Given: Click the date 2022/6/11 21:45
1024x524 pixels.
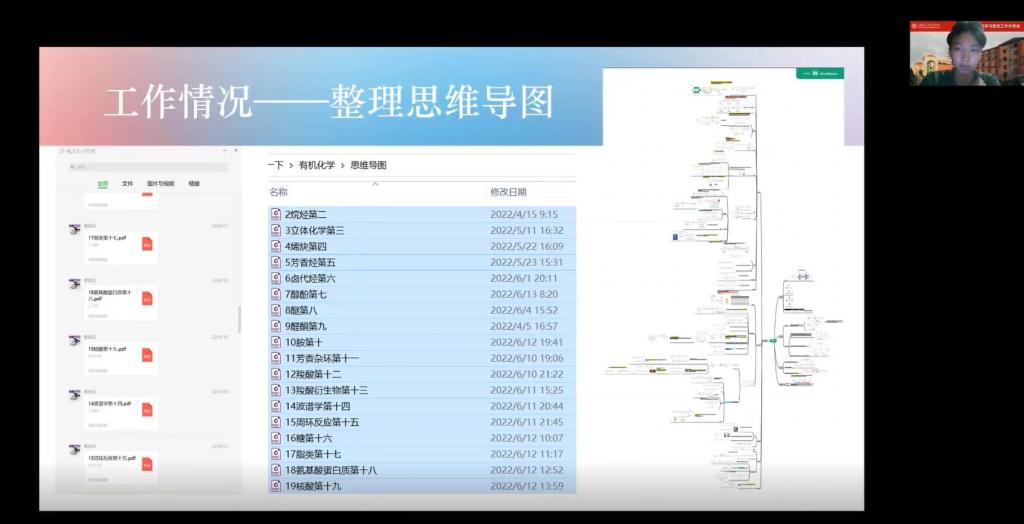Looking at the screenshot, I should (x=526, y=422).
